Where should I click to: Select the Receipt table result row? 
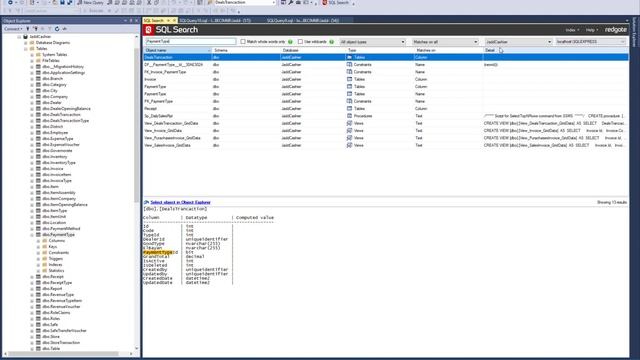(x=386, y=109)
